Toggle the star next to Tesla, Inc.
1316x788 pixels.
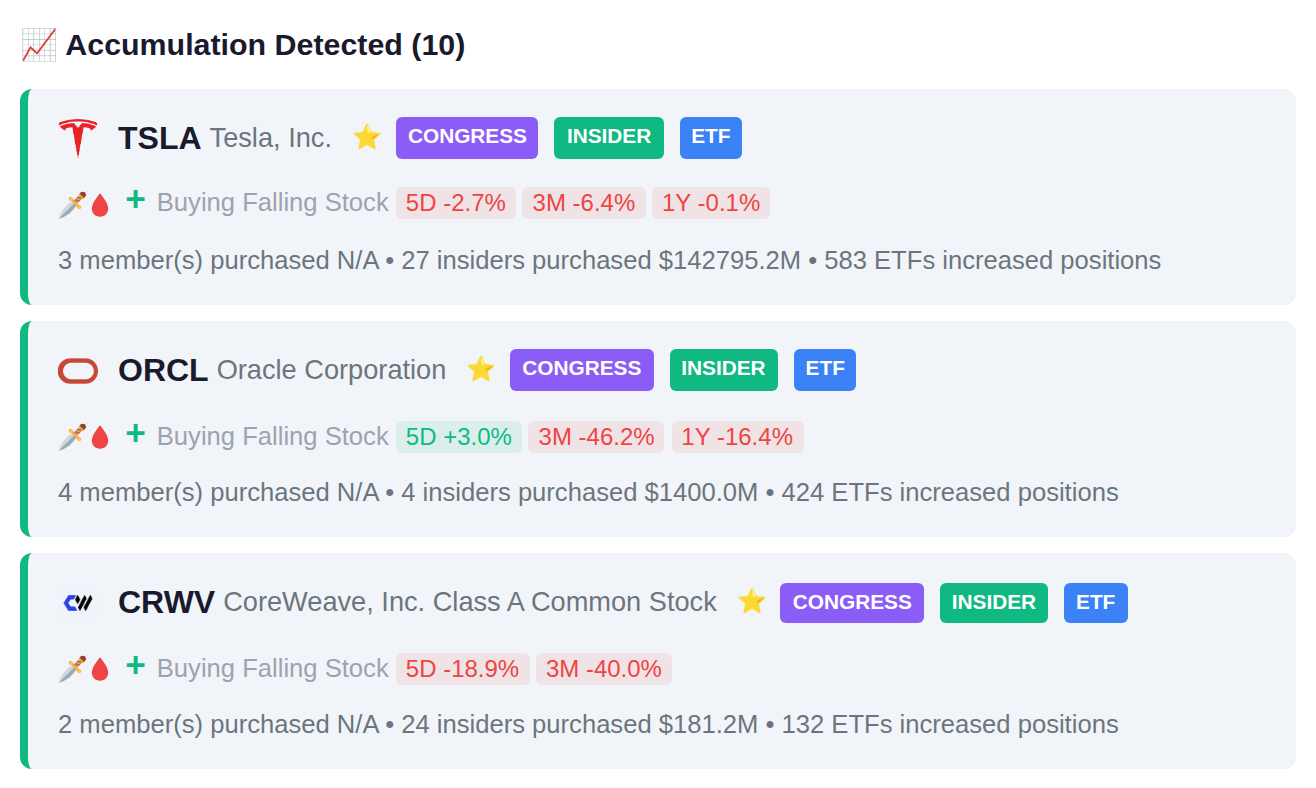click(367, 137)
